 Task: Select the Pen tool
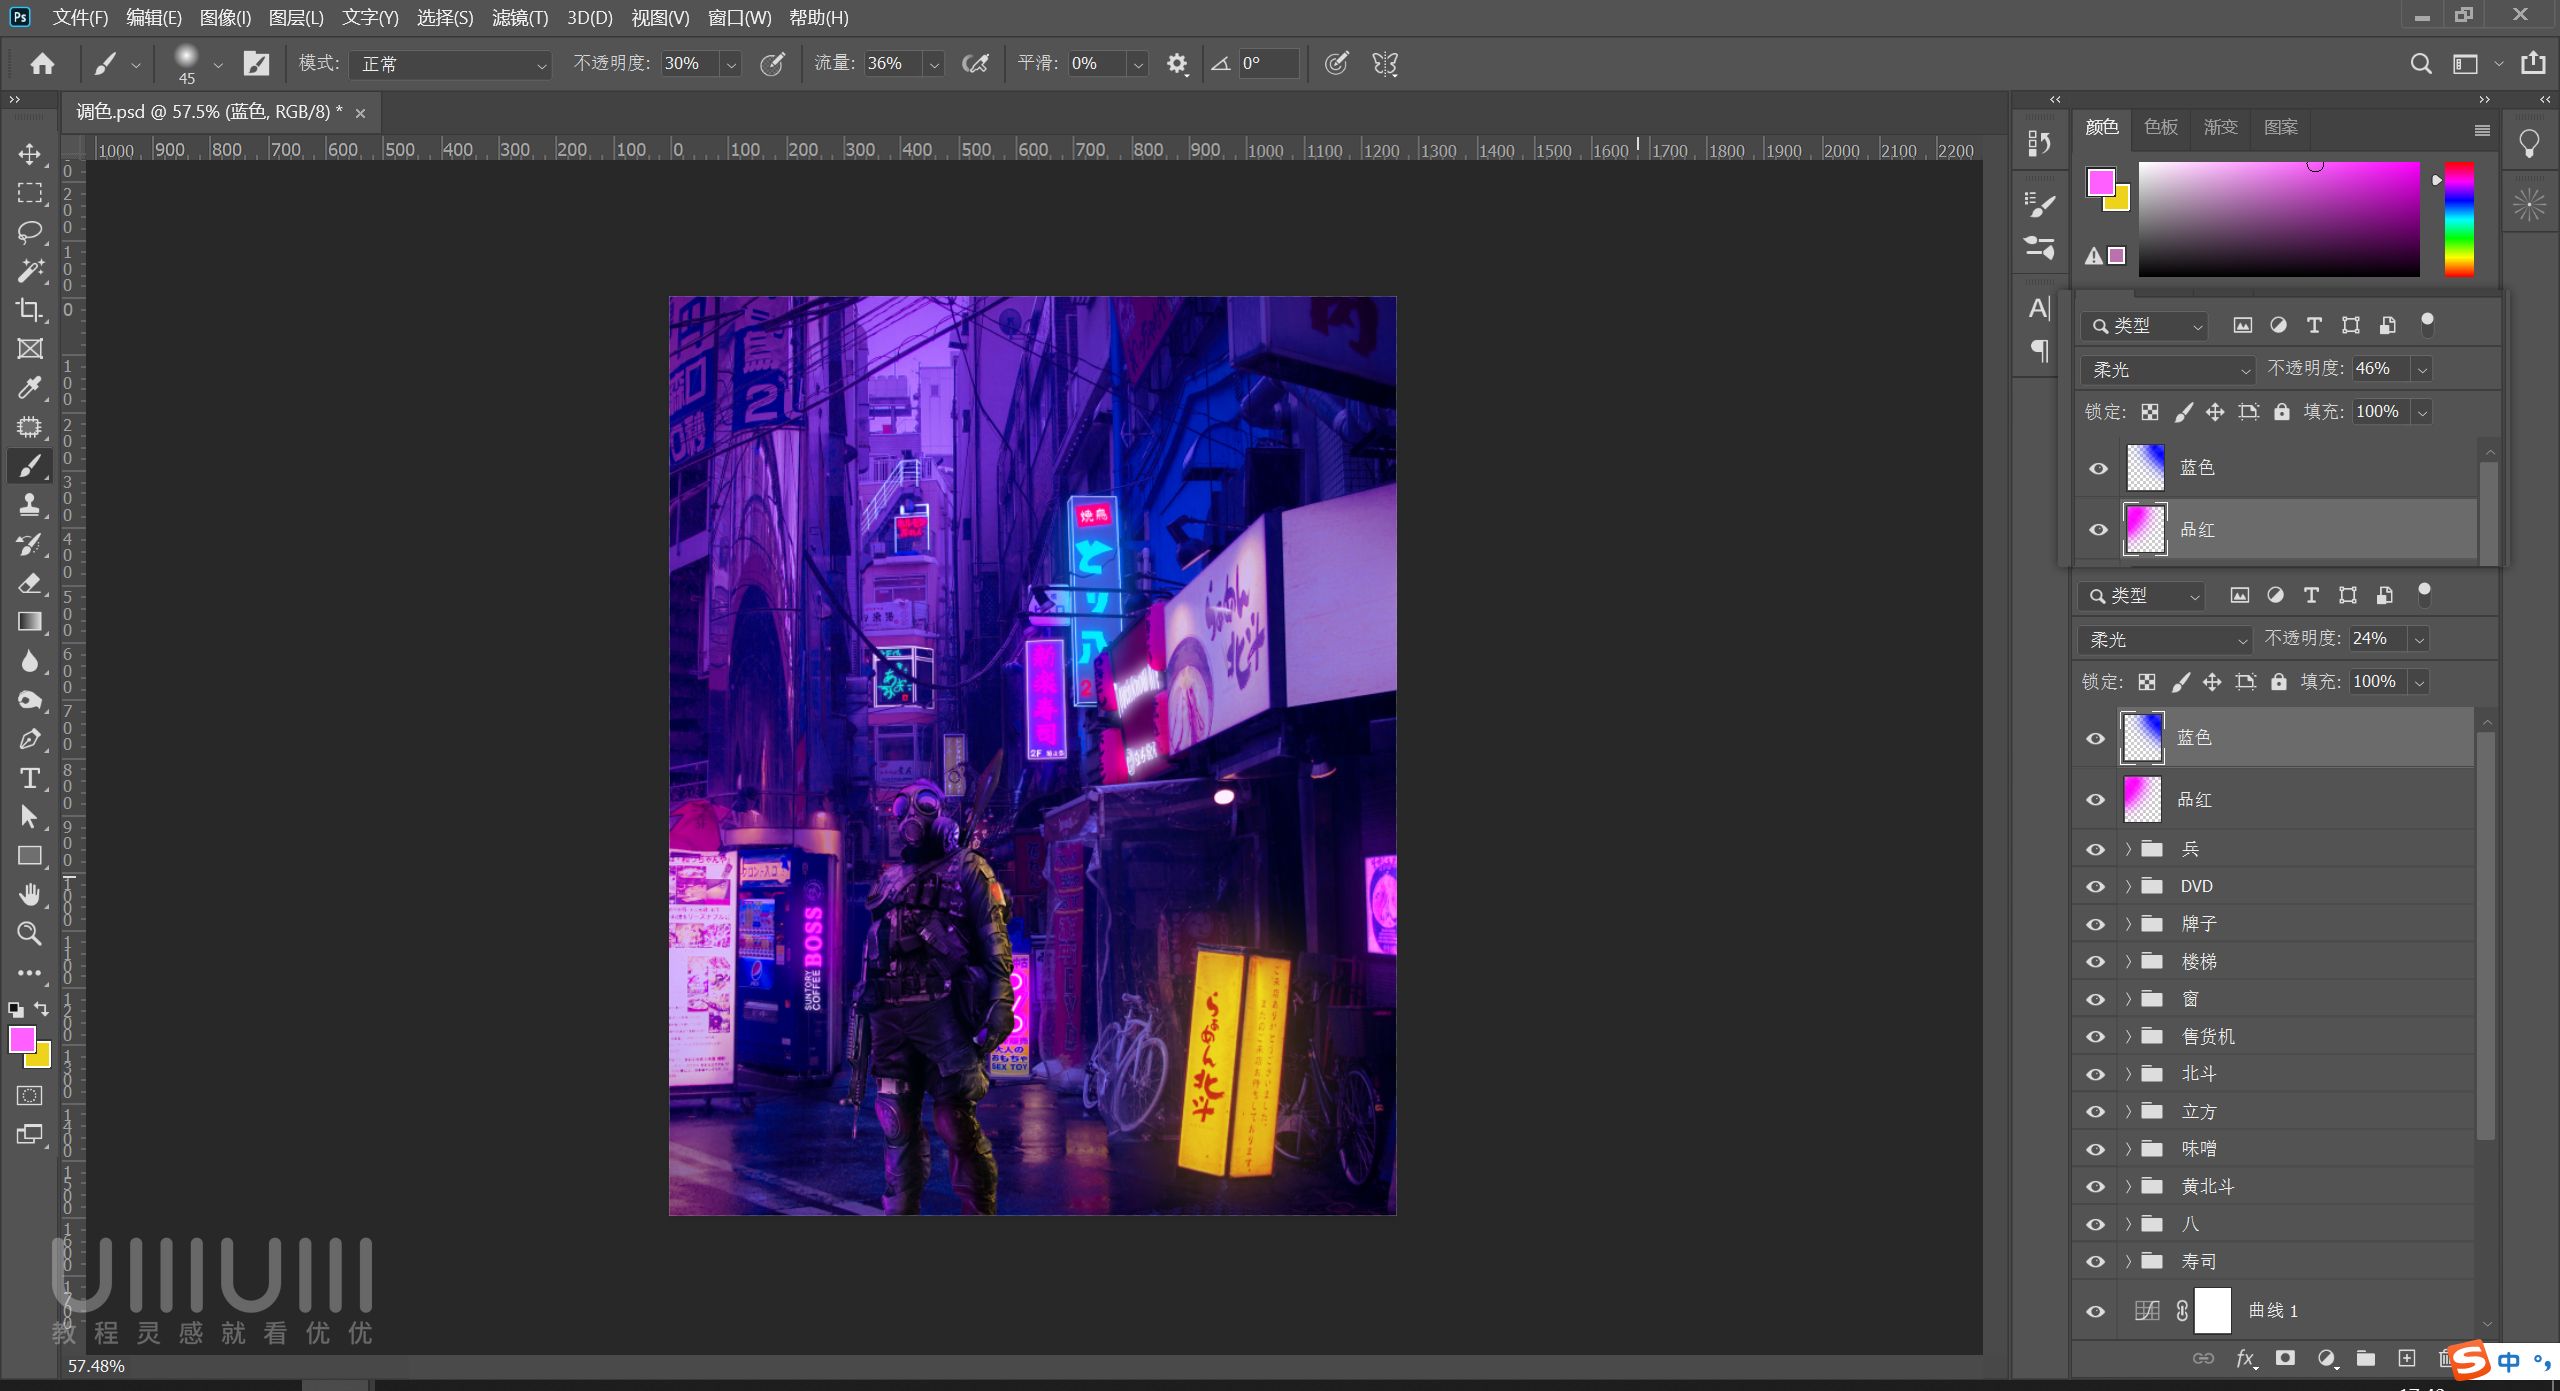pyautogui.click(x=30, y=739)
